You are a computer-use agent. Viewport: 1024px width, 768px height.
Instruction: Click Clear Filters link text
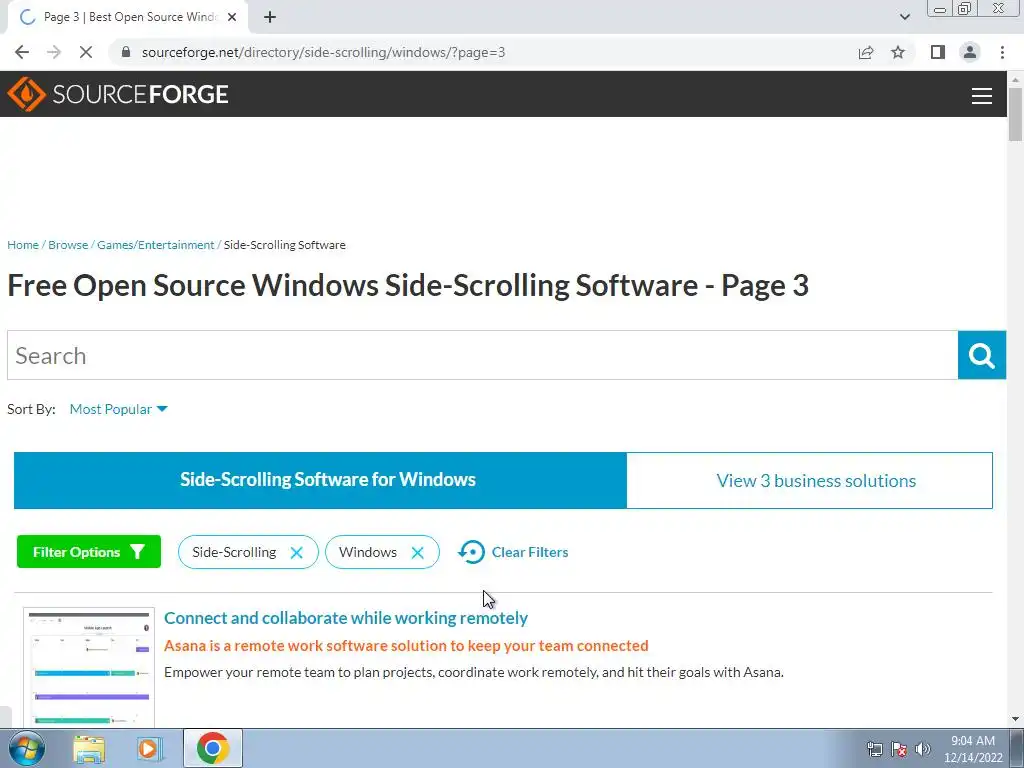[530, 552]
